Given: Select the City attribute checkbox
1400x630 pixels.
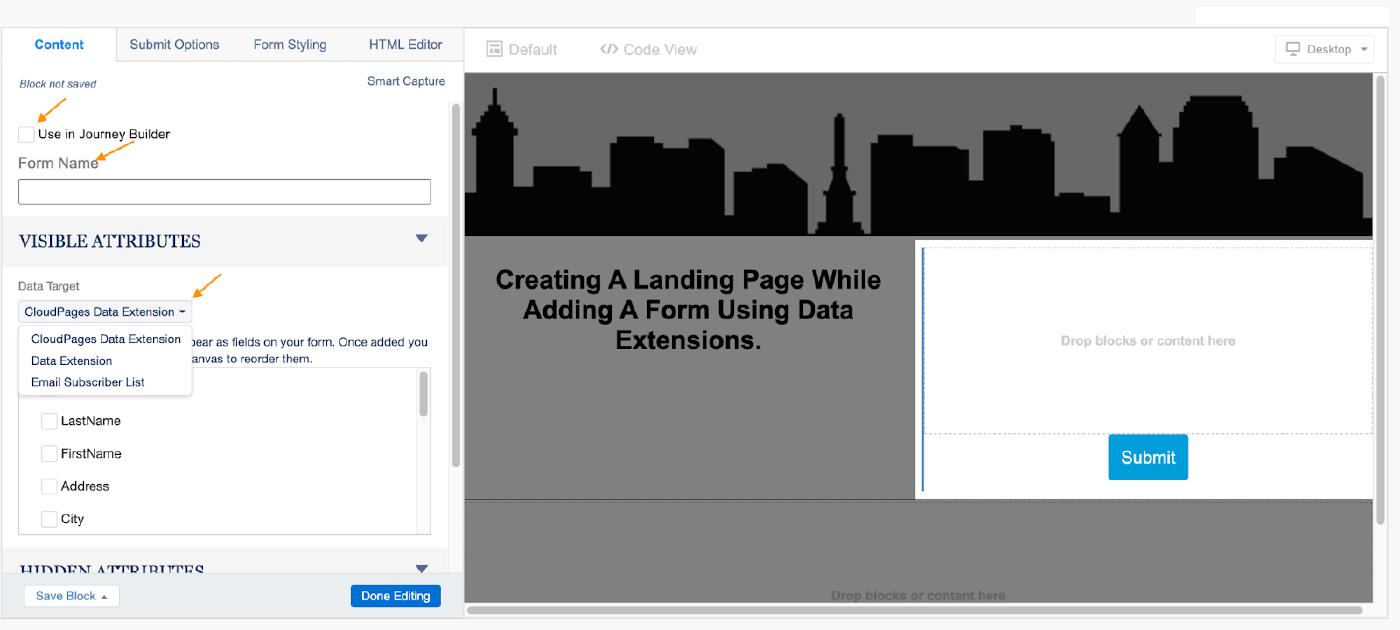Looking at the screenshot, I should click(x=49, y=519).
